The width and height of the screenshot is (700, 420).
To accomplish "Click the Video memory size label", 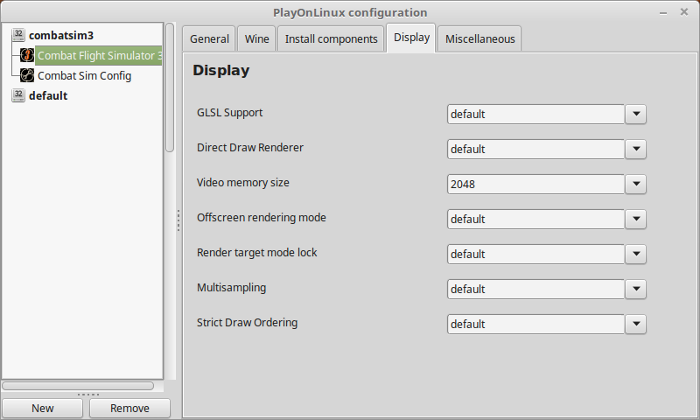I will pos(243,183).
